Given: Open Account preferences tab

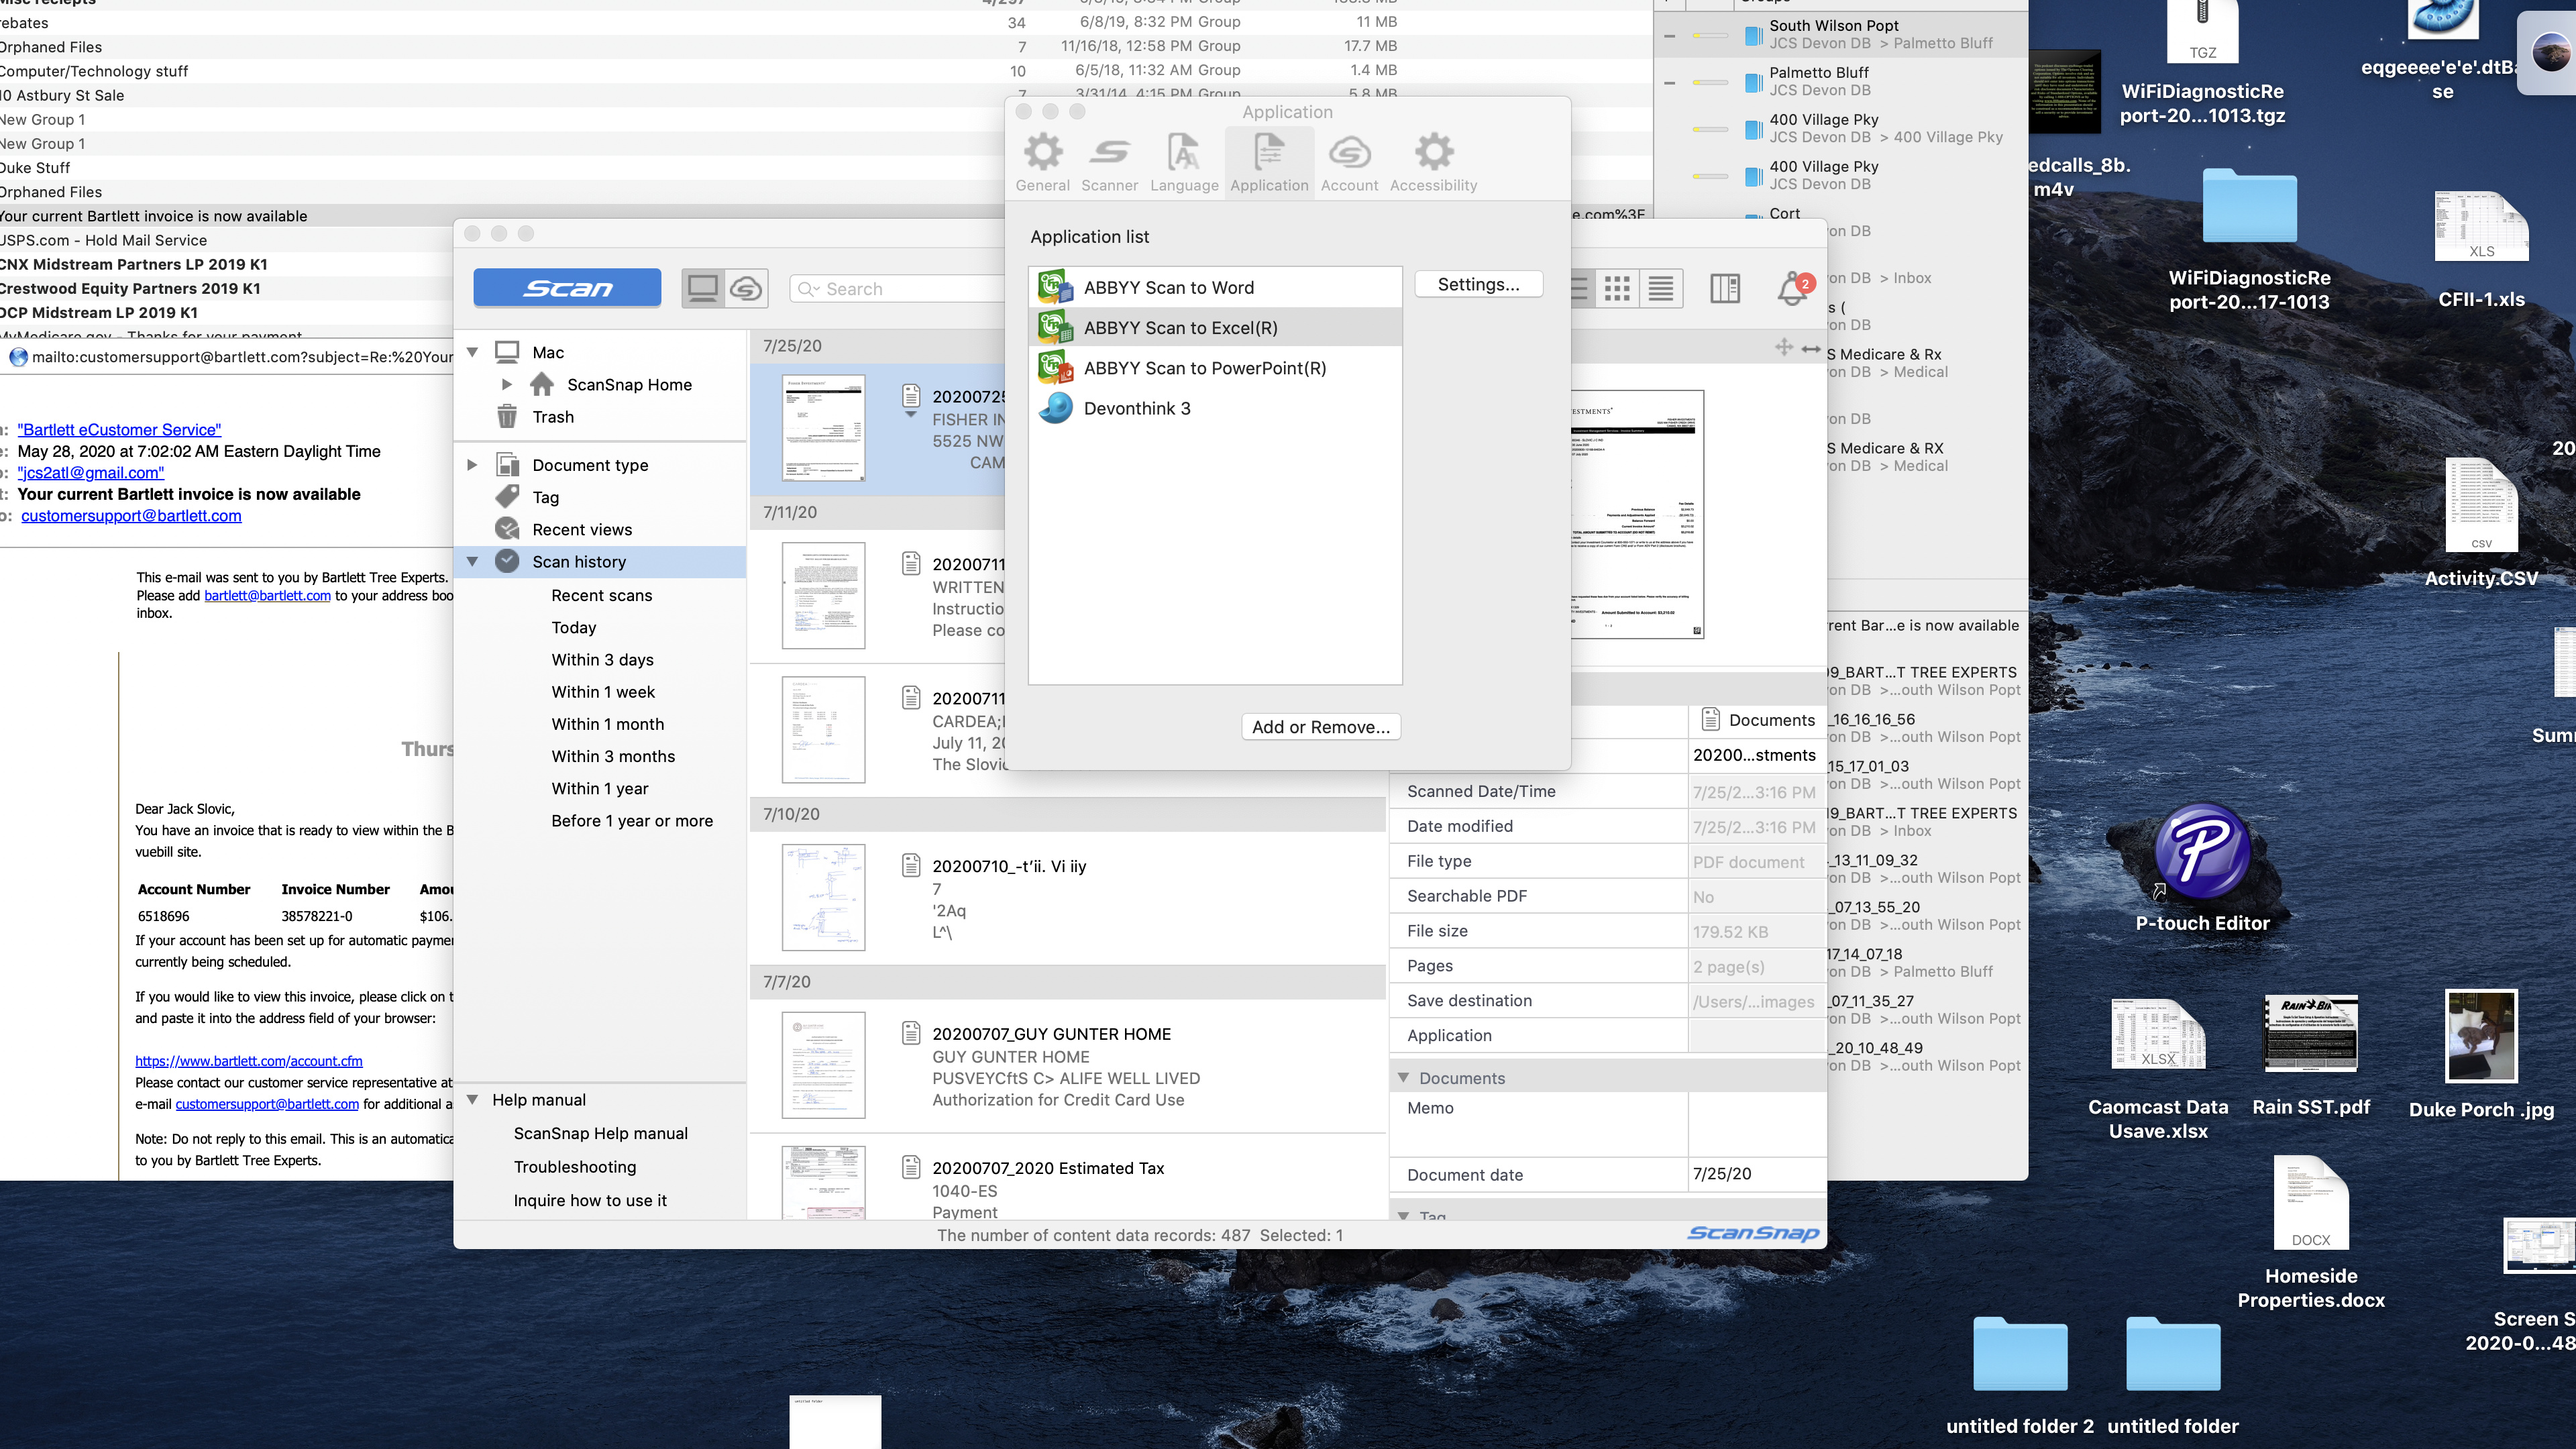Looking at the screenshot, I should 1349,162.
